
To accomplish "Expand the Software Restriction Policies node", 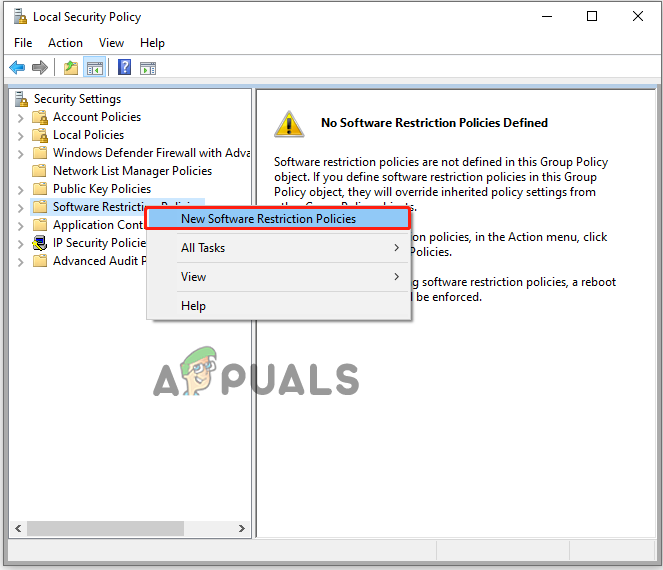I will pos(20,208).
